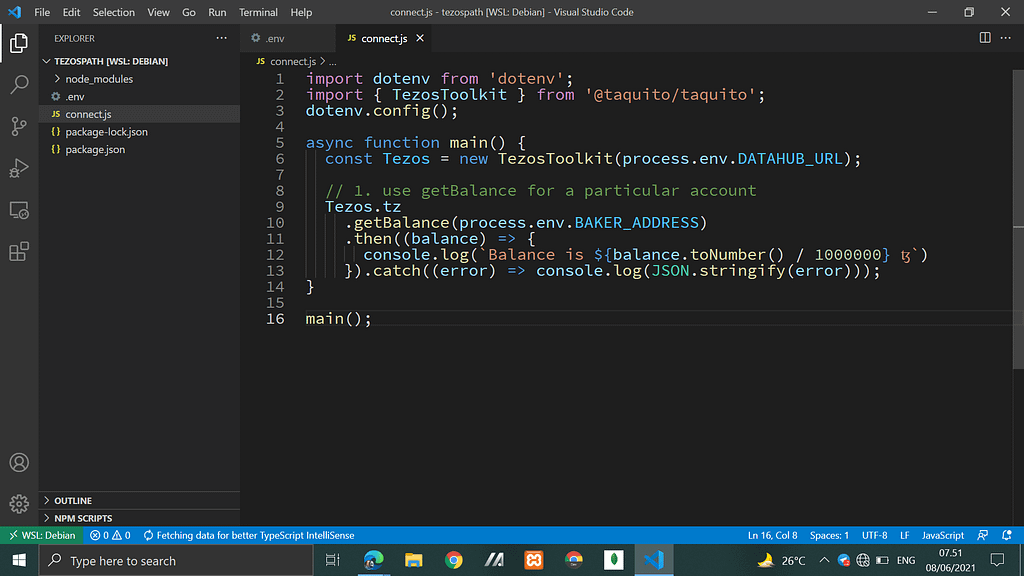Screen dimensions: 1024x576
Task: Open the Windows Start menu
Action: tap(19, 560)
